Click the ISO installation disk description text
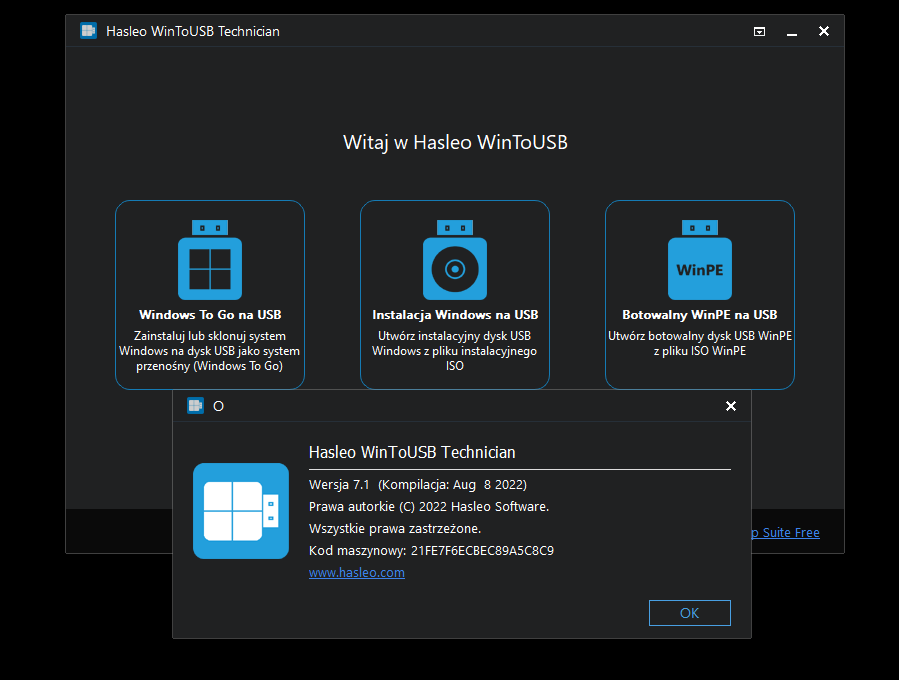 pyautogui.click(x=455, y=351)
